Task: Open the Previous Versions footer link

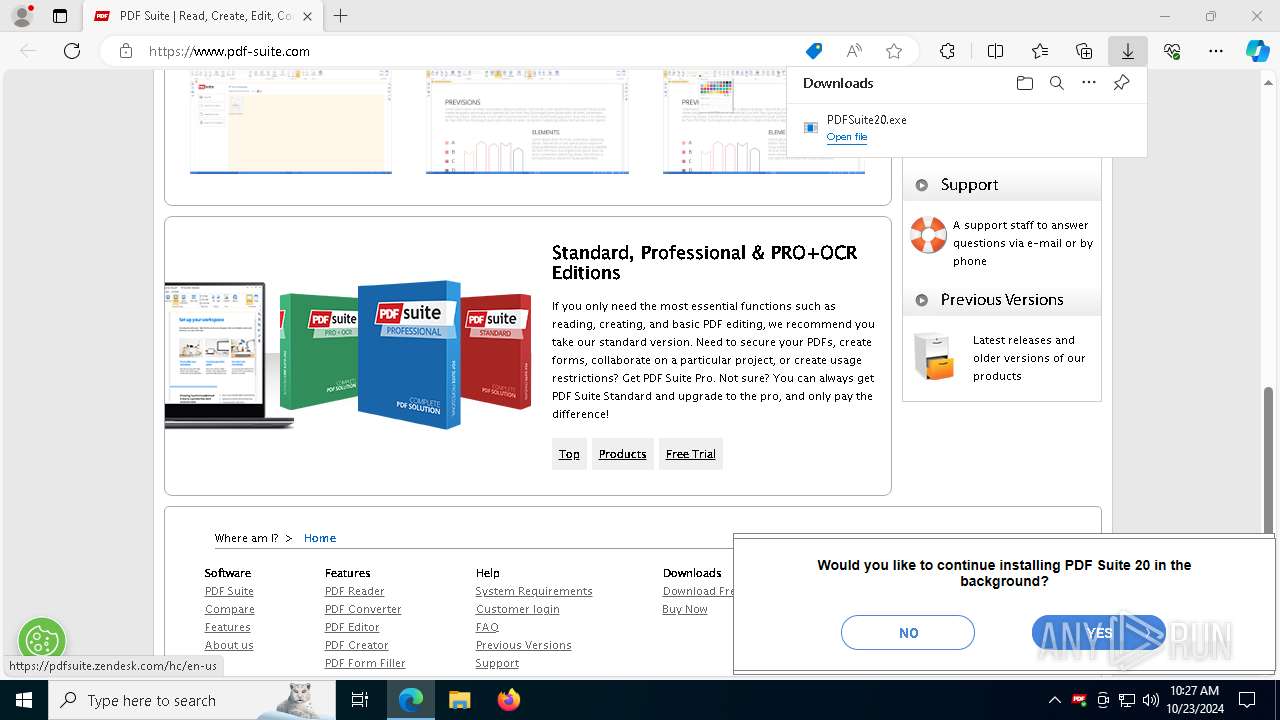Action: (523, 645)
